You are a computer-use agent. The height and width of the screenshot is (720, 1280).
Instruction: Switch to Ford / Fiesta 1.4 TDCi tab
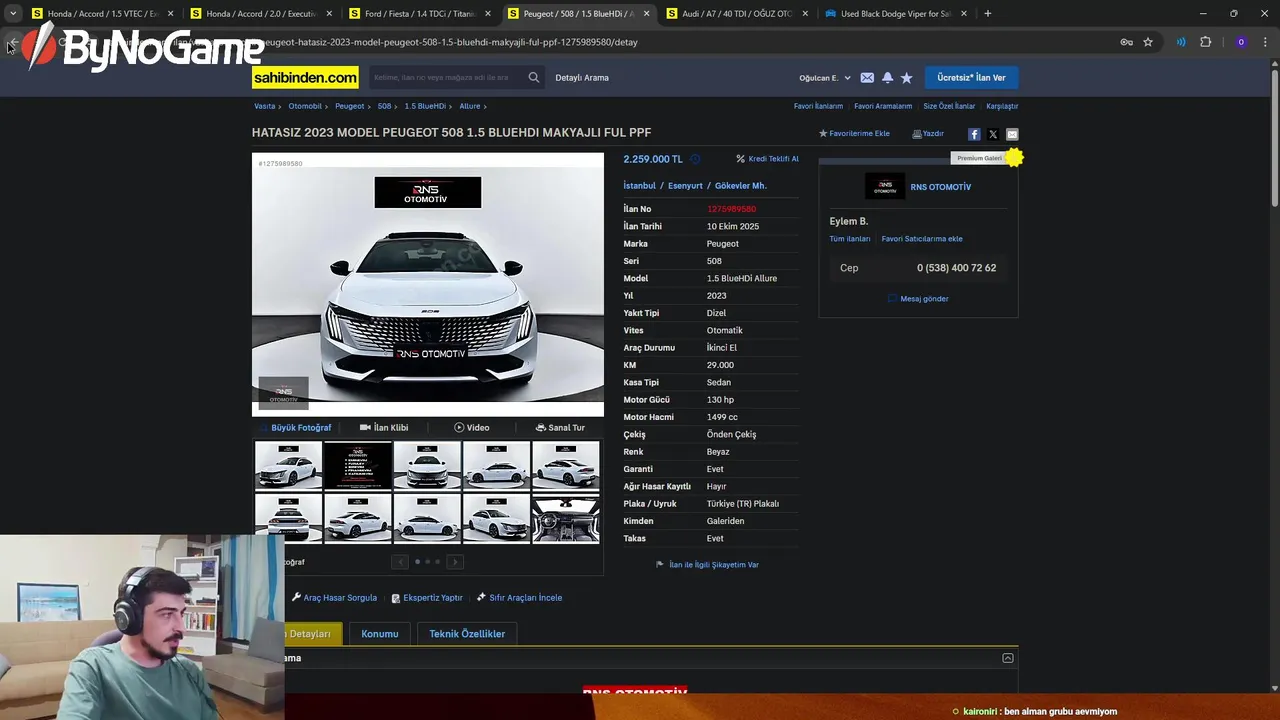tap(418, 14)
